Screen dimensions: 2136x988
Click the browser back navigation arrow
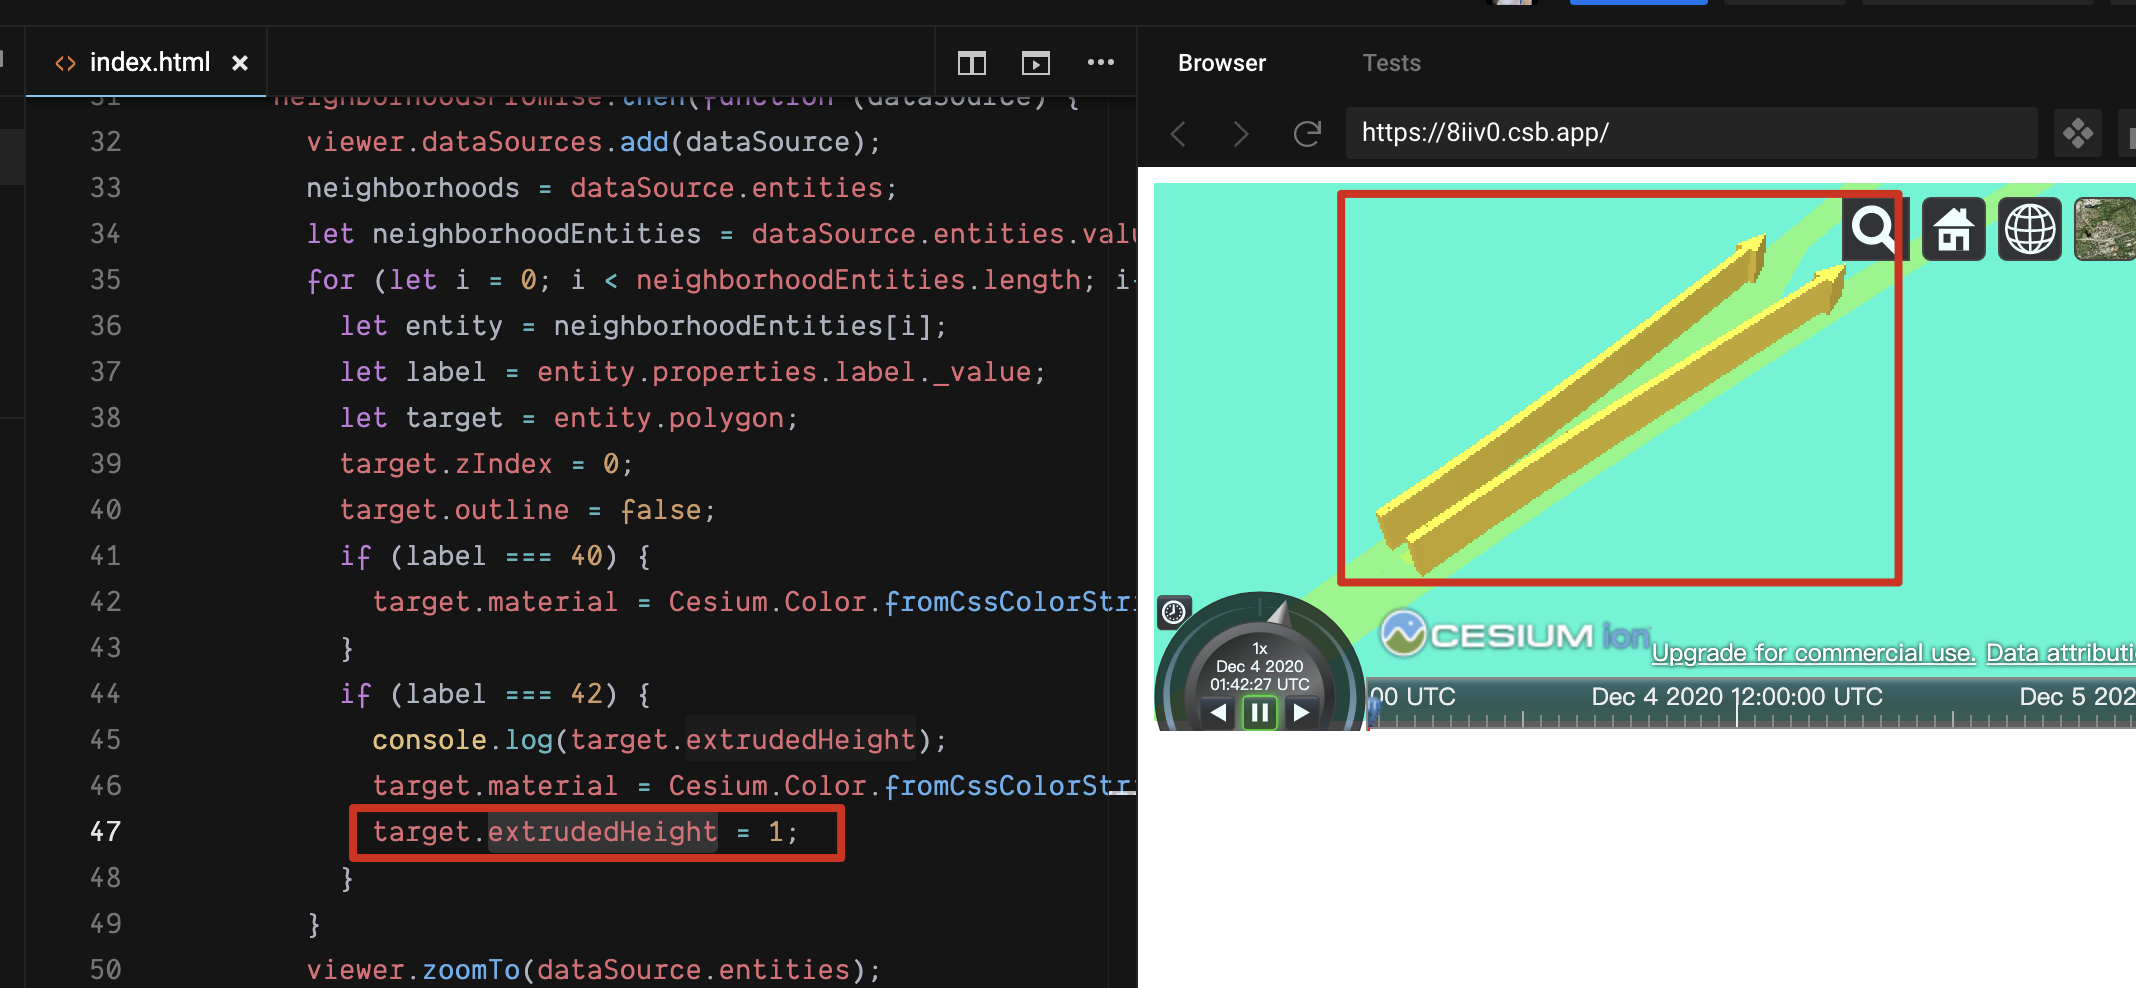[x=1178, y=133]
